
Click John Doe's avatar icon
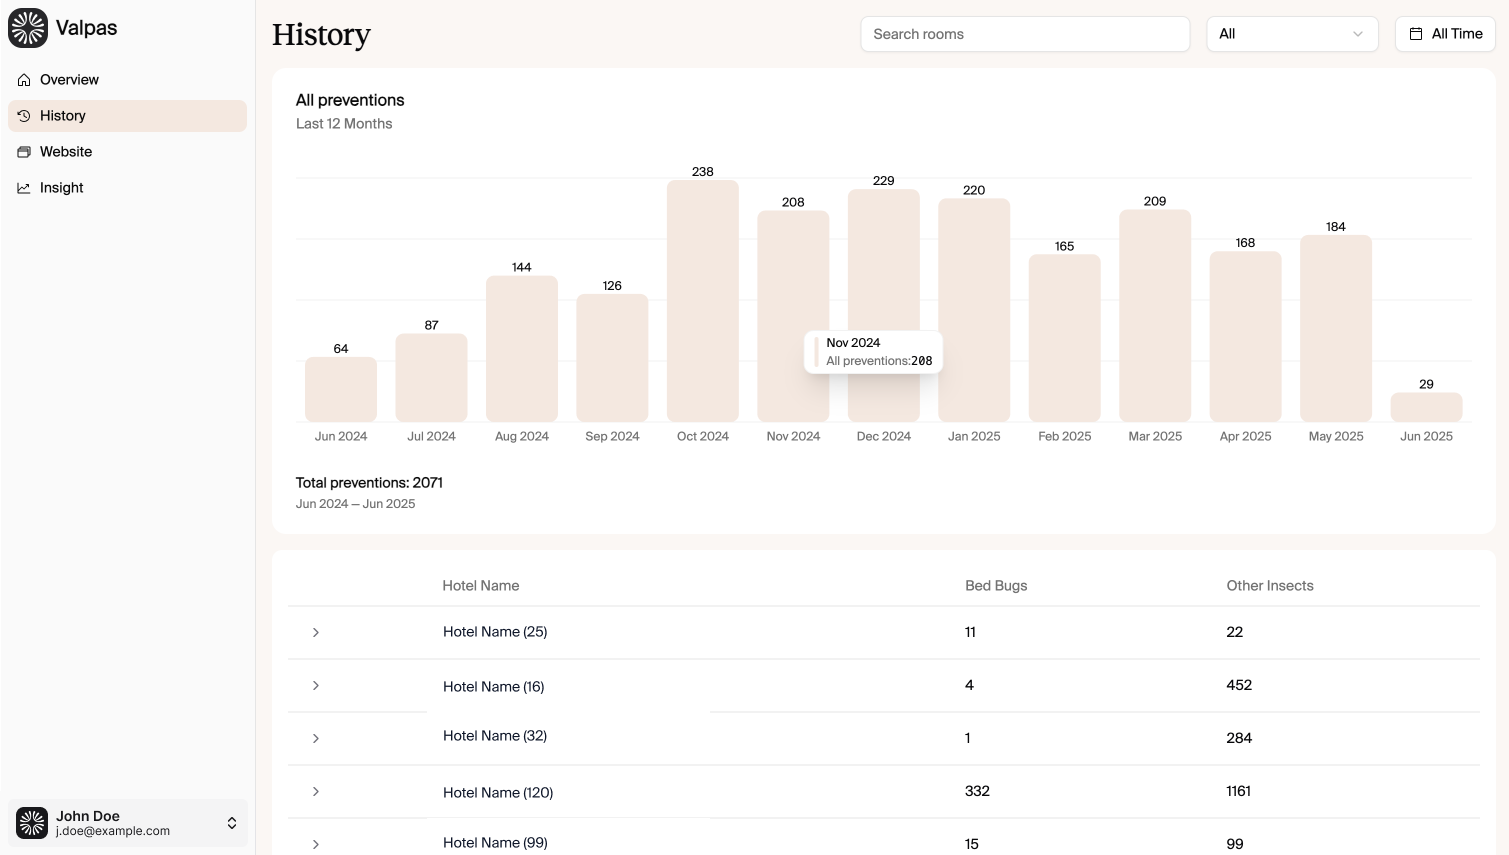32,823
